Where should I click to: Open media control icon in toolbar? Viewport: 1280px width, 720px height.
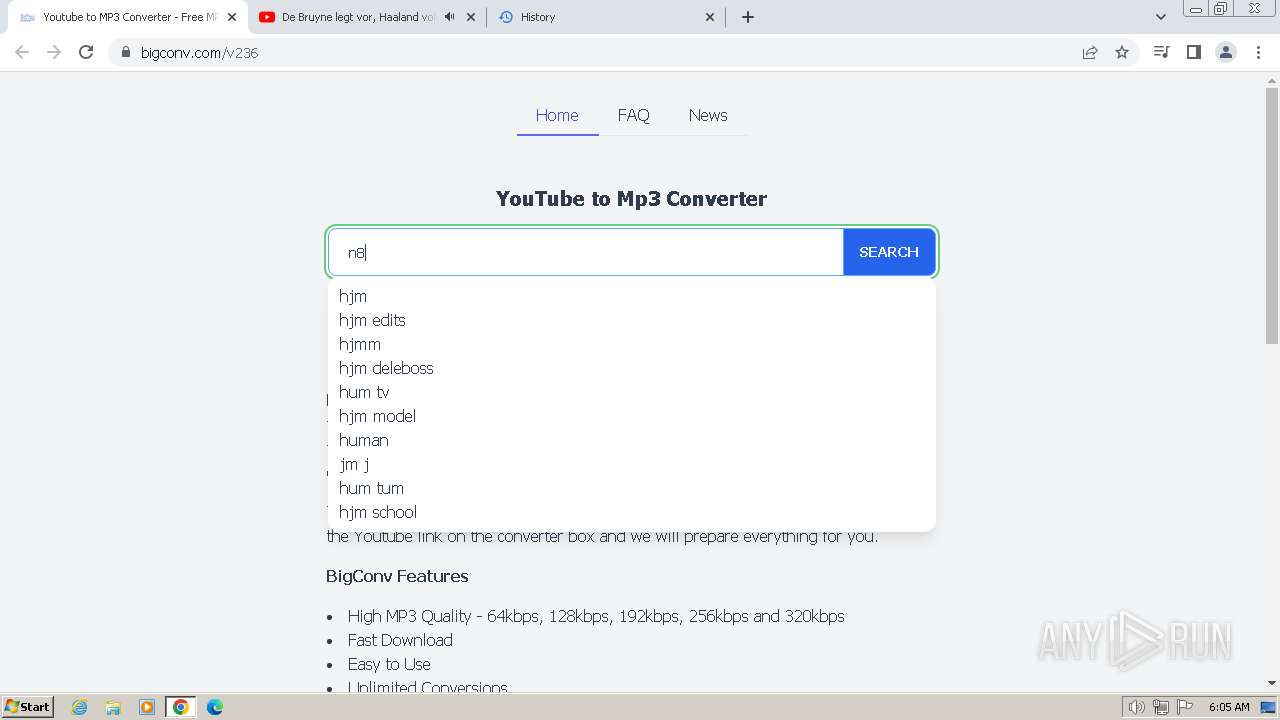point(1161,52)
